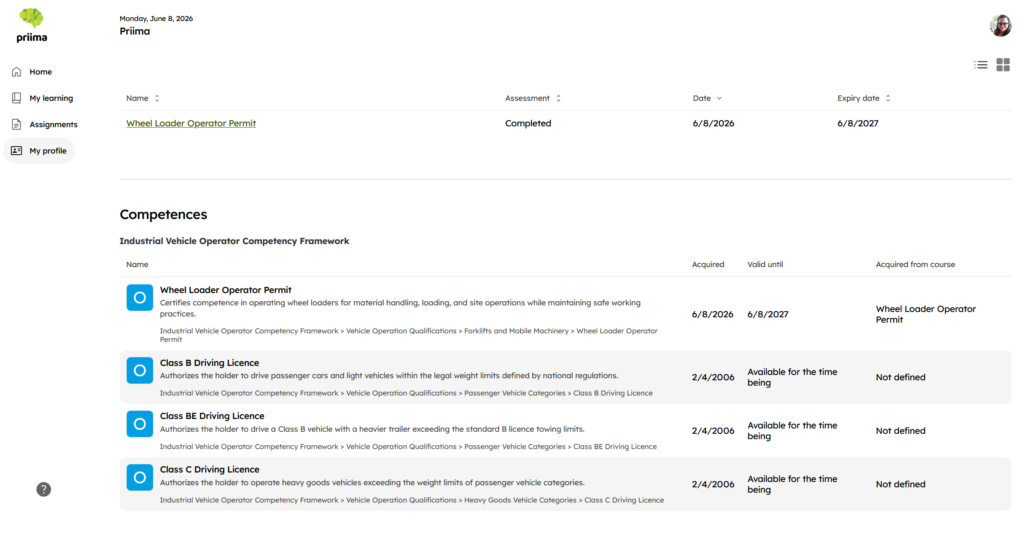Screen dimensions: 1024x533
Task: Switch to grid view
Action: coord(1003,65)
